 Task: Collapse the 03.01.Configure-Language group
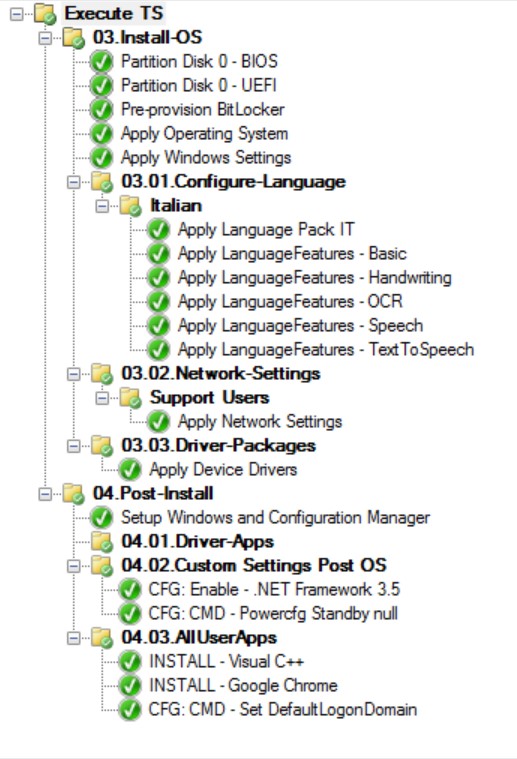(x=74, y=182)
